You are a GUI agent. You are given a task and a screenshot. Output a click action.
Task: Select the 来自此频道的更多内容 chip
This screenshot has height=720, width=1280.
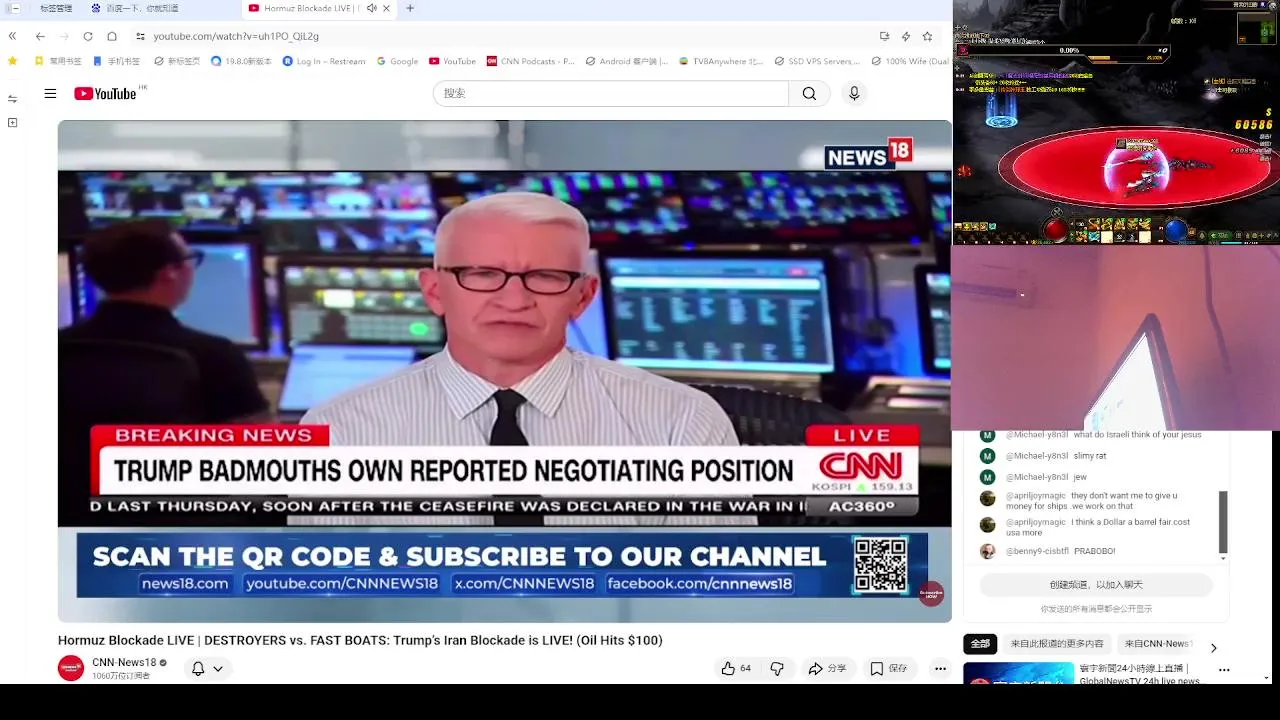click(1057, 644)
